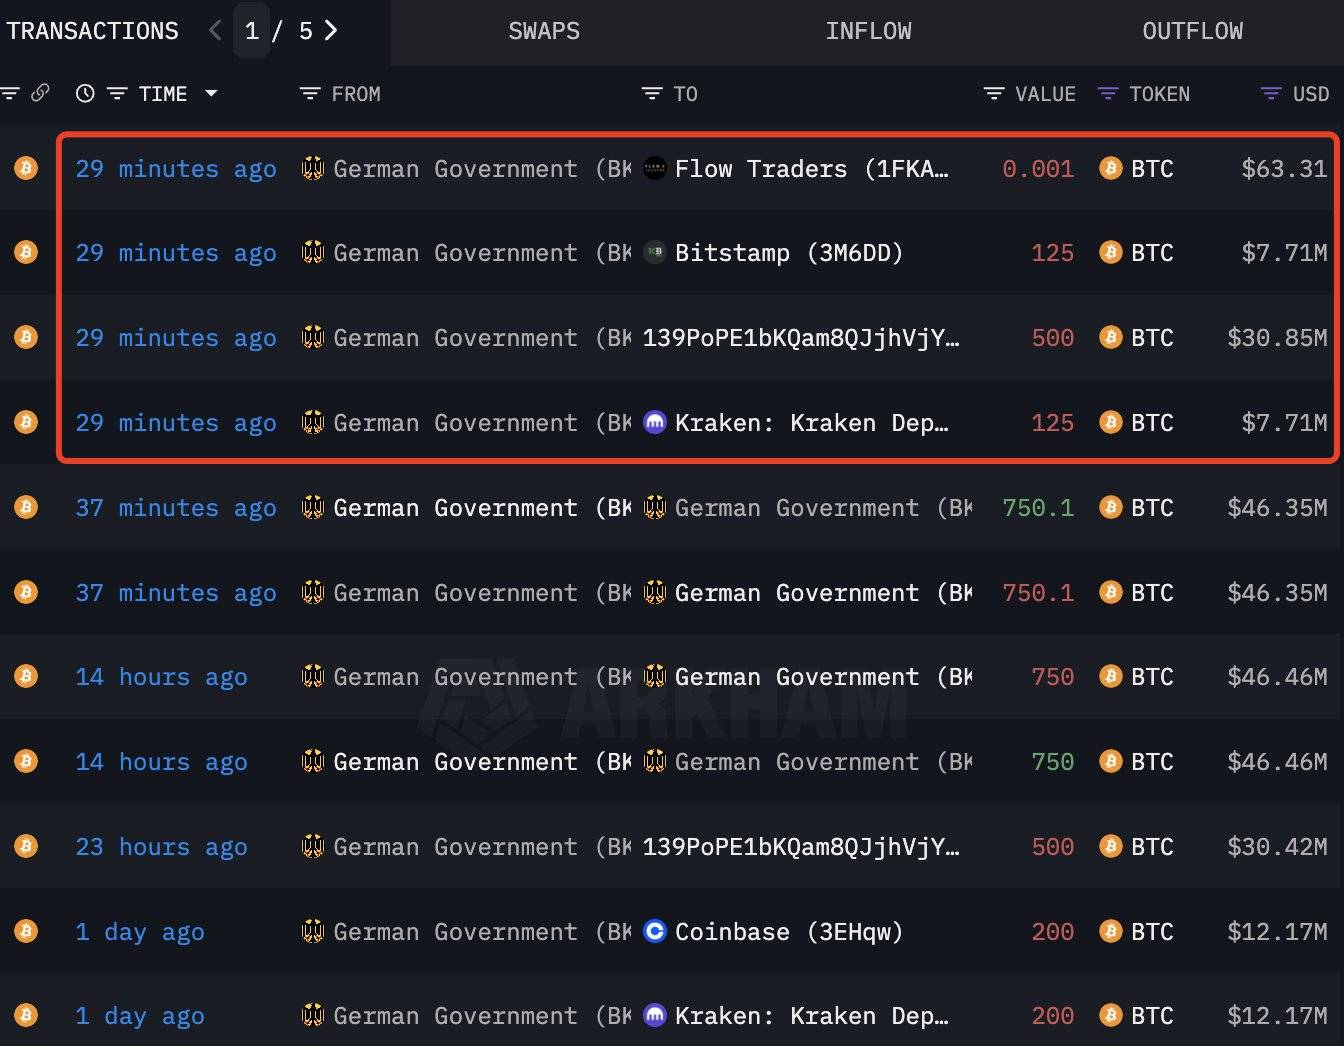Click the recipient crest icon in the green 750.1 row
Viewport: 1344px width, 1046px height.
tap(655, 507)
